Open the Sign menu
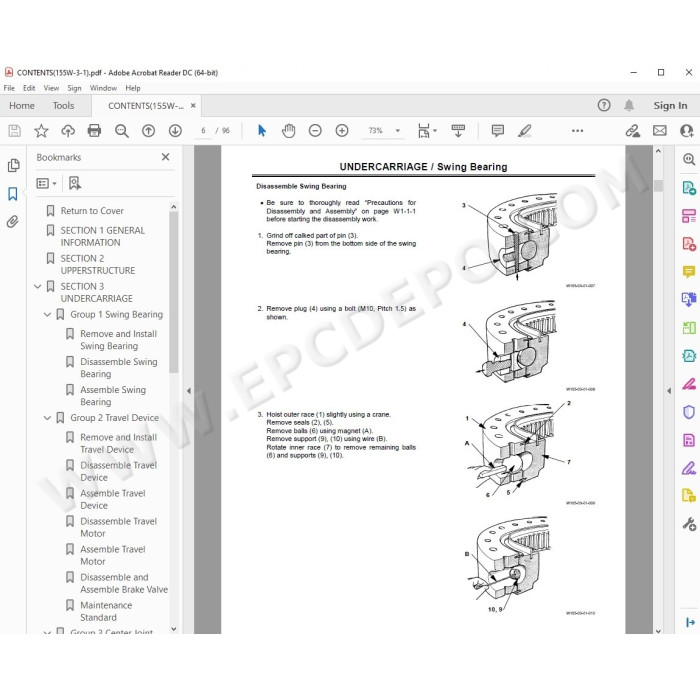This screenshot has height=700, width=700. coord(75,88)
